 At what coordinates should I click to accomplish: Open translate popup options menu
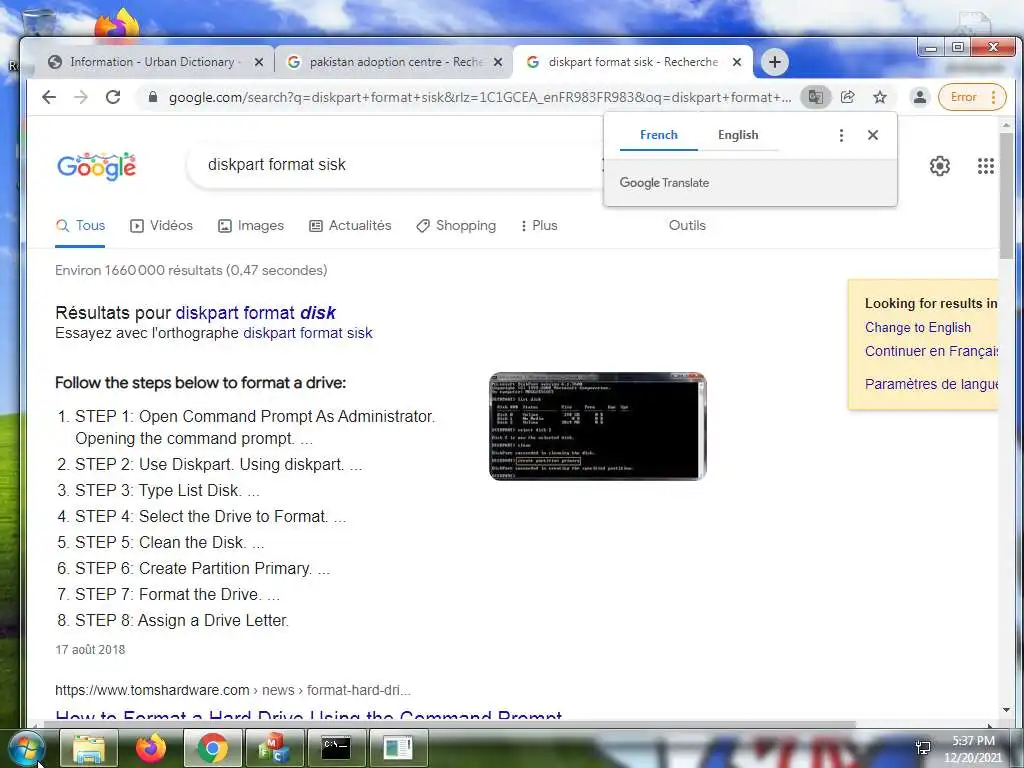tap(841, 135)
